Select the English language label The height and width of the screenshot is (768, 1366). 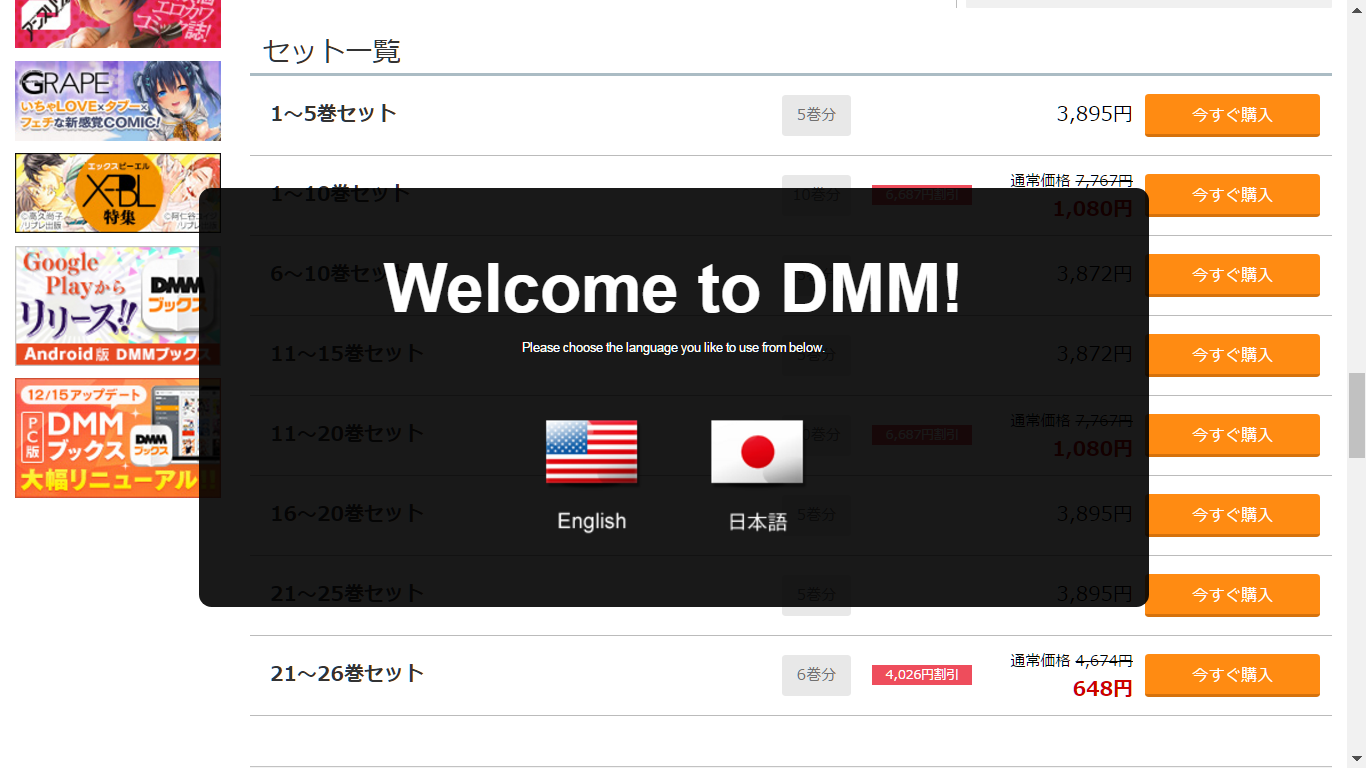pos(592,521)
